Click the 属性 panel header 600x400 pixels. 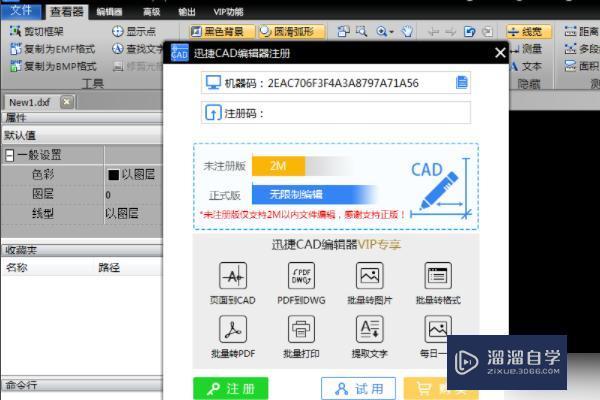pyautogui.click(x=82, y=118)
